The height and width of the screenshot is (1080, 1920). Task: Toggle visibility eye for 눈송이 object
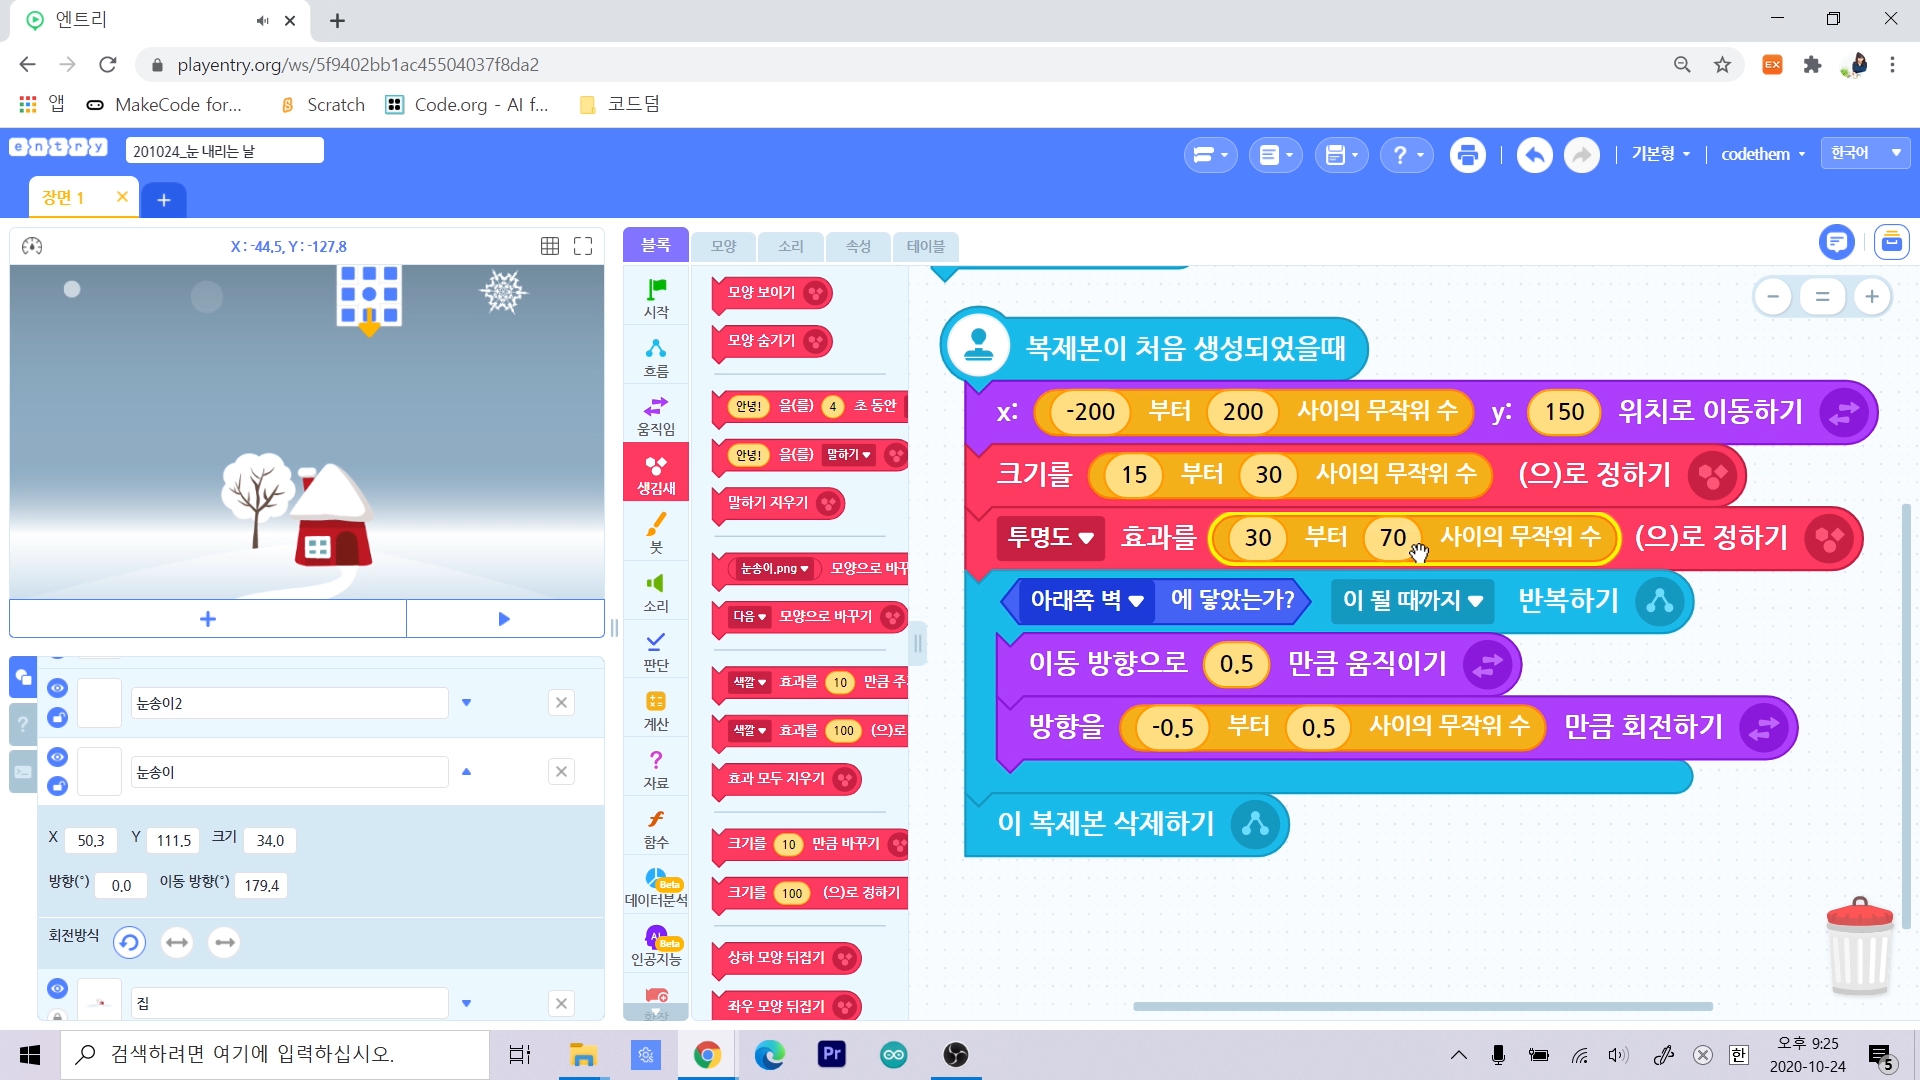[x=57, y=757]
